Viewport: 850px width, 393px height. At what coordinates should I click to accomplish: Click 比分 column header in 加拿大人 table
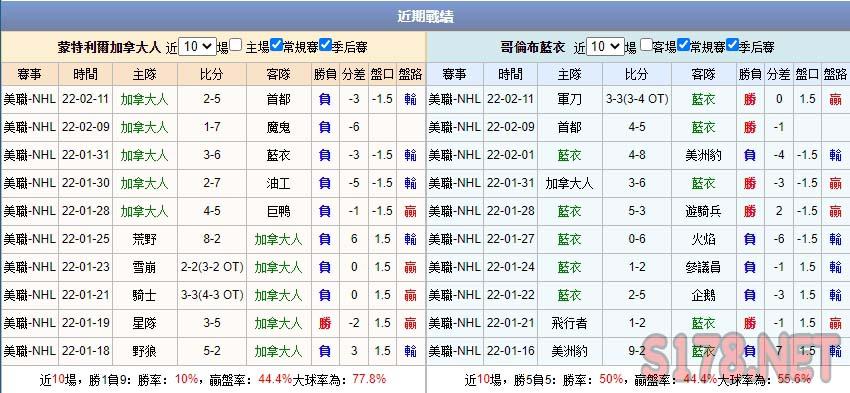[211, 74]
